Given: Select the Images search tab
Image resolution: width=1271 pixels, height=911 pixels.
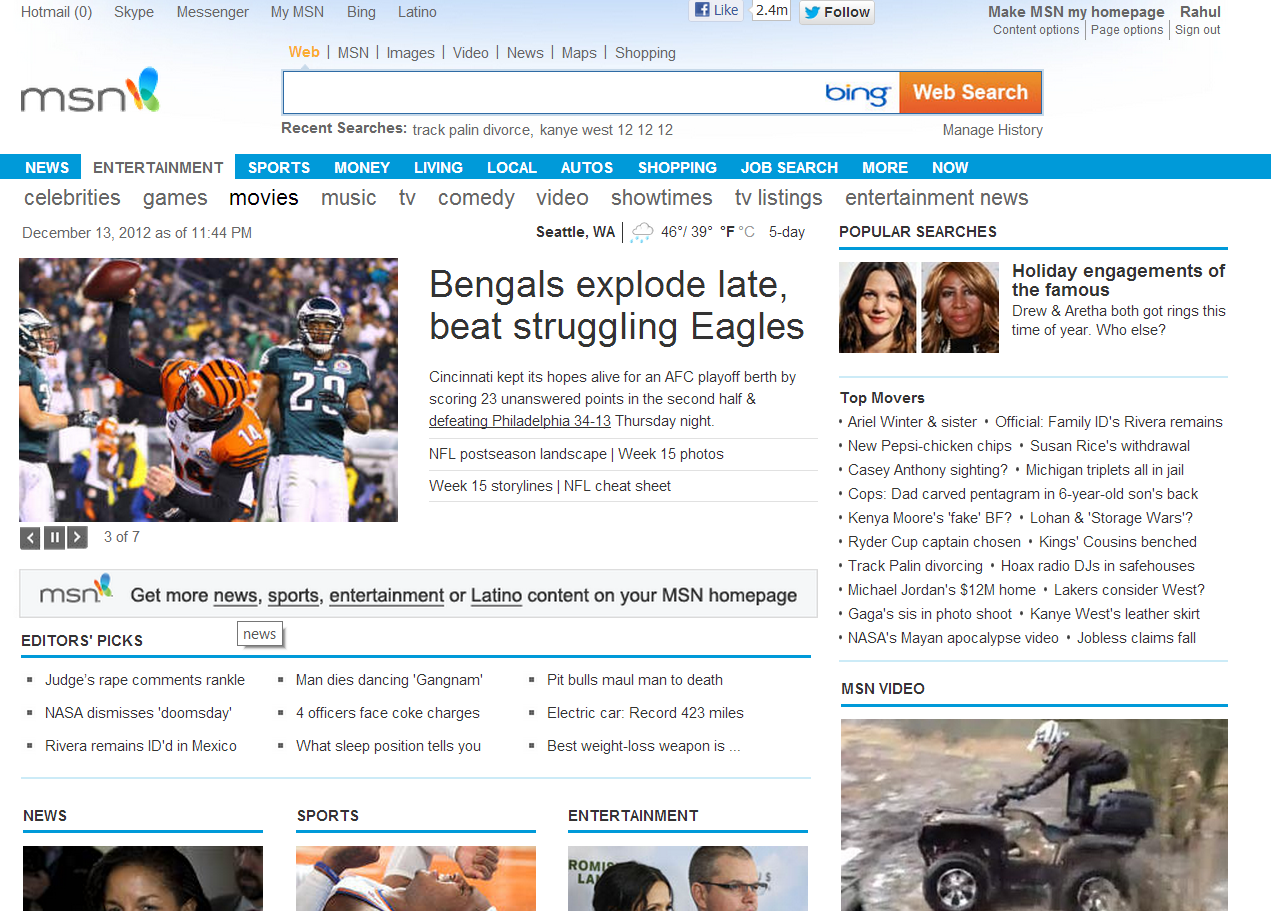Looking at the screenshot, I should pyautogui.click(x=410, y=53).
